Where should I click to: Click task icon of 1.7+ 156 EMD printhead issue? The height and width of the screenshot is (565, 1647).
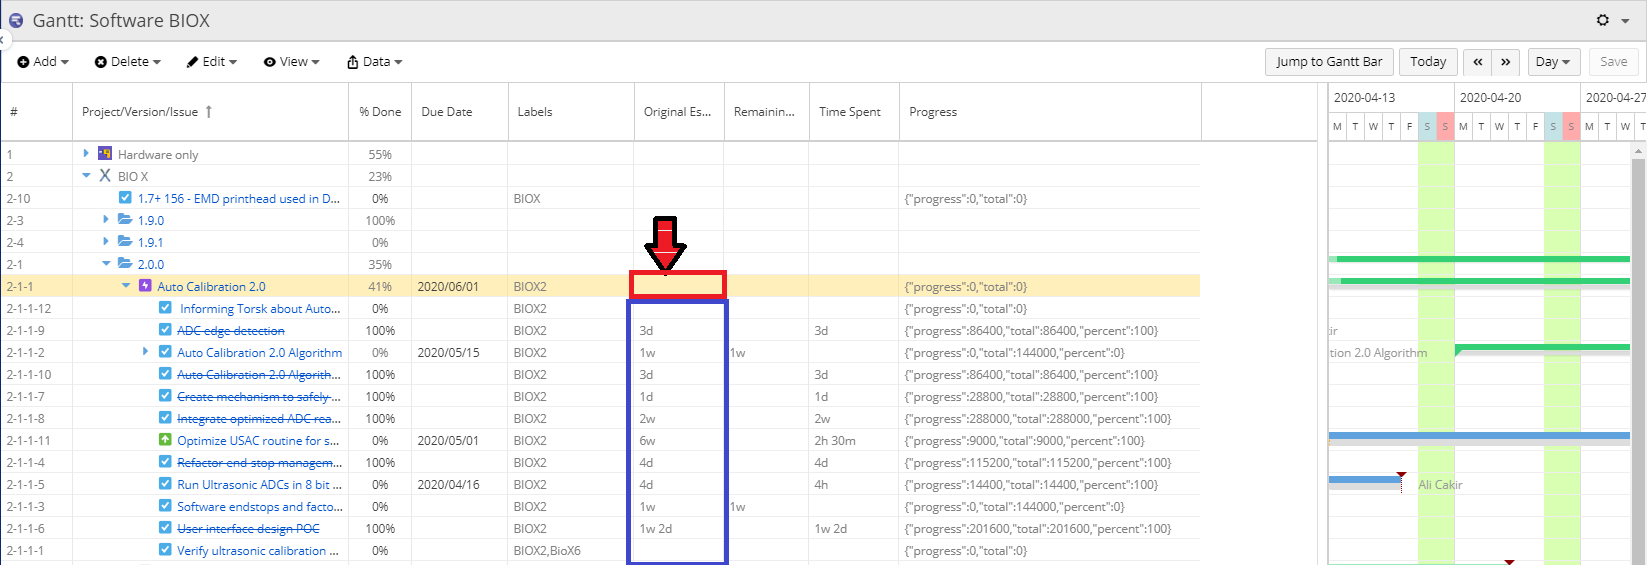pos(125,198)
